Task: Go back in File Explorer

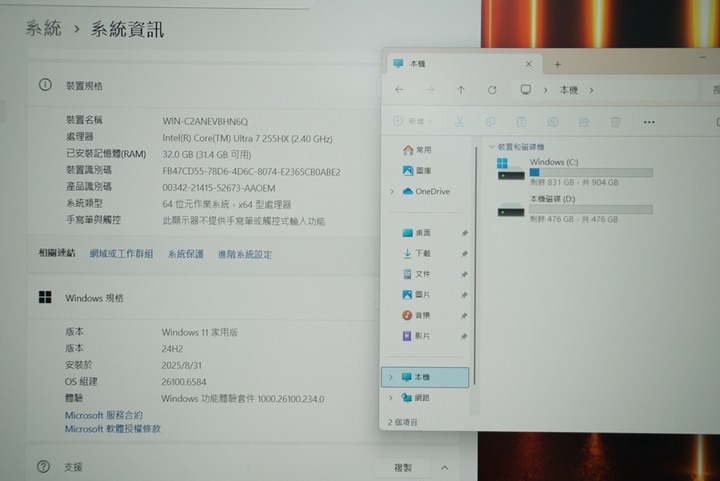Action: tap(399, 90)
